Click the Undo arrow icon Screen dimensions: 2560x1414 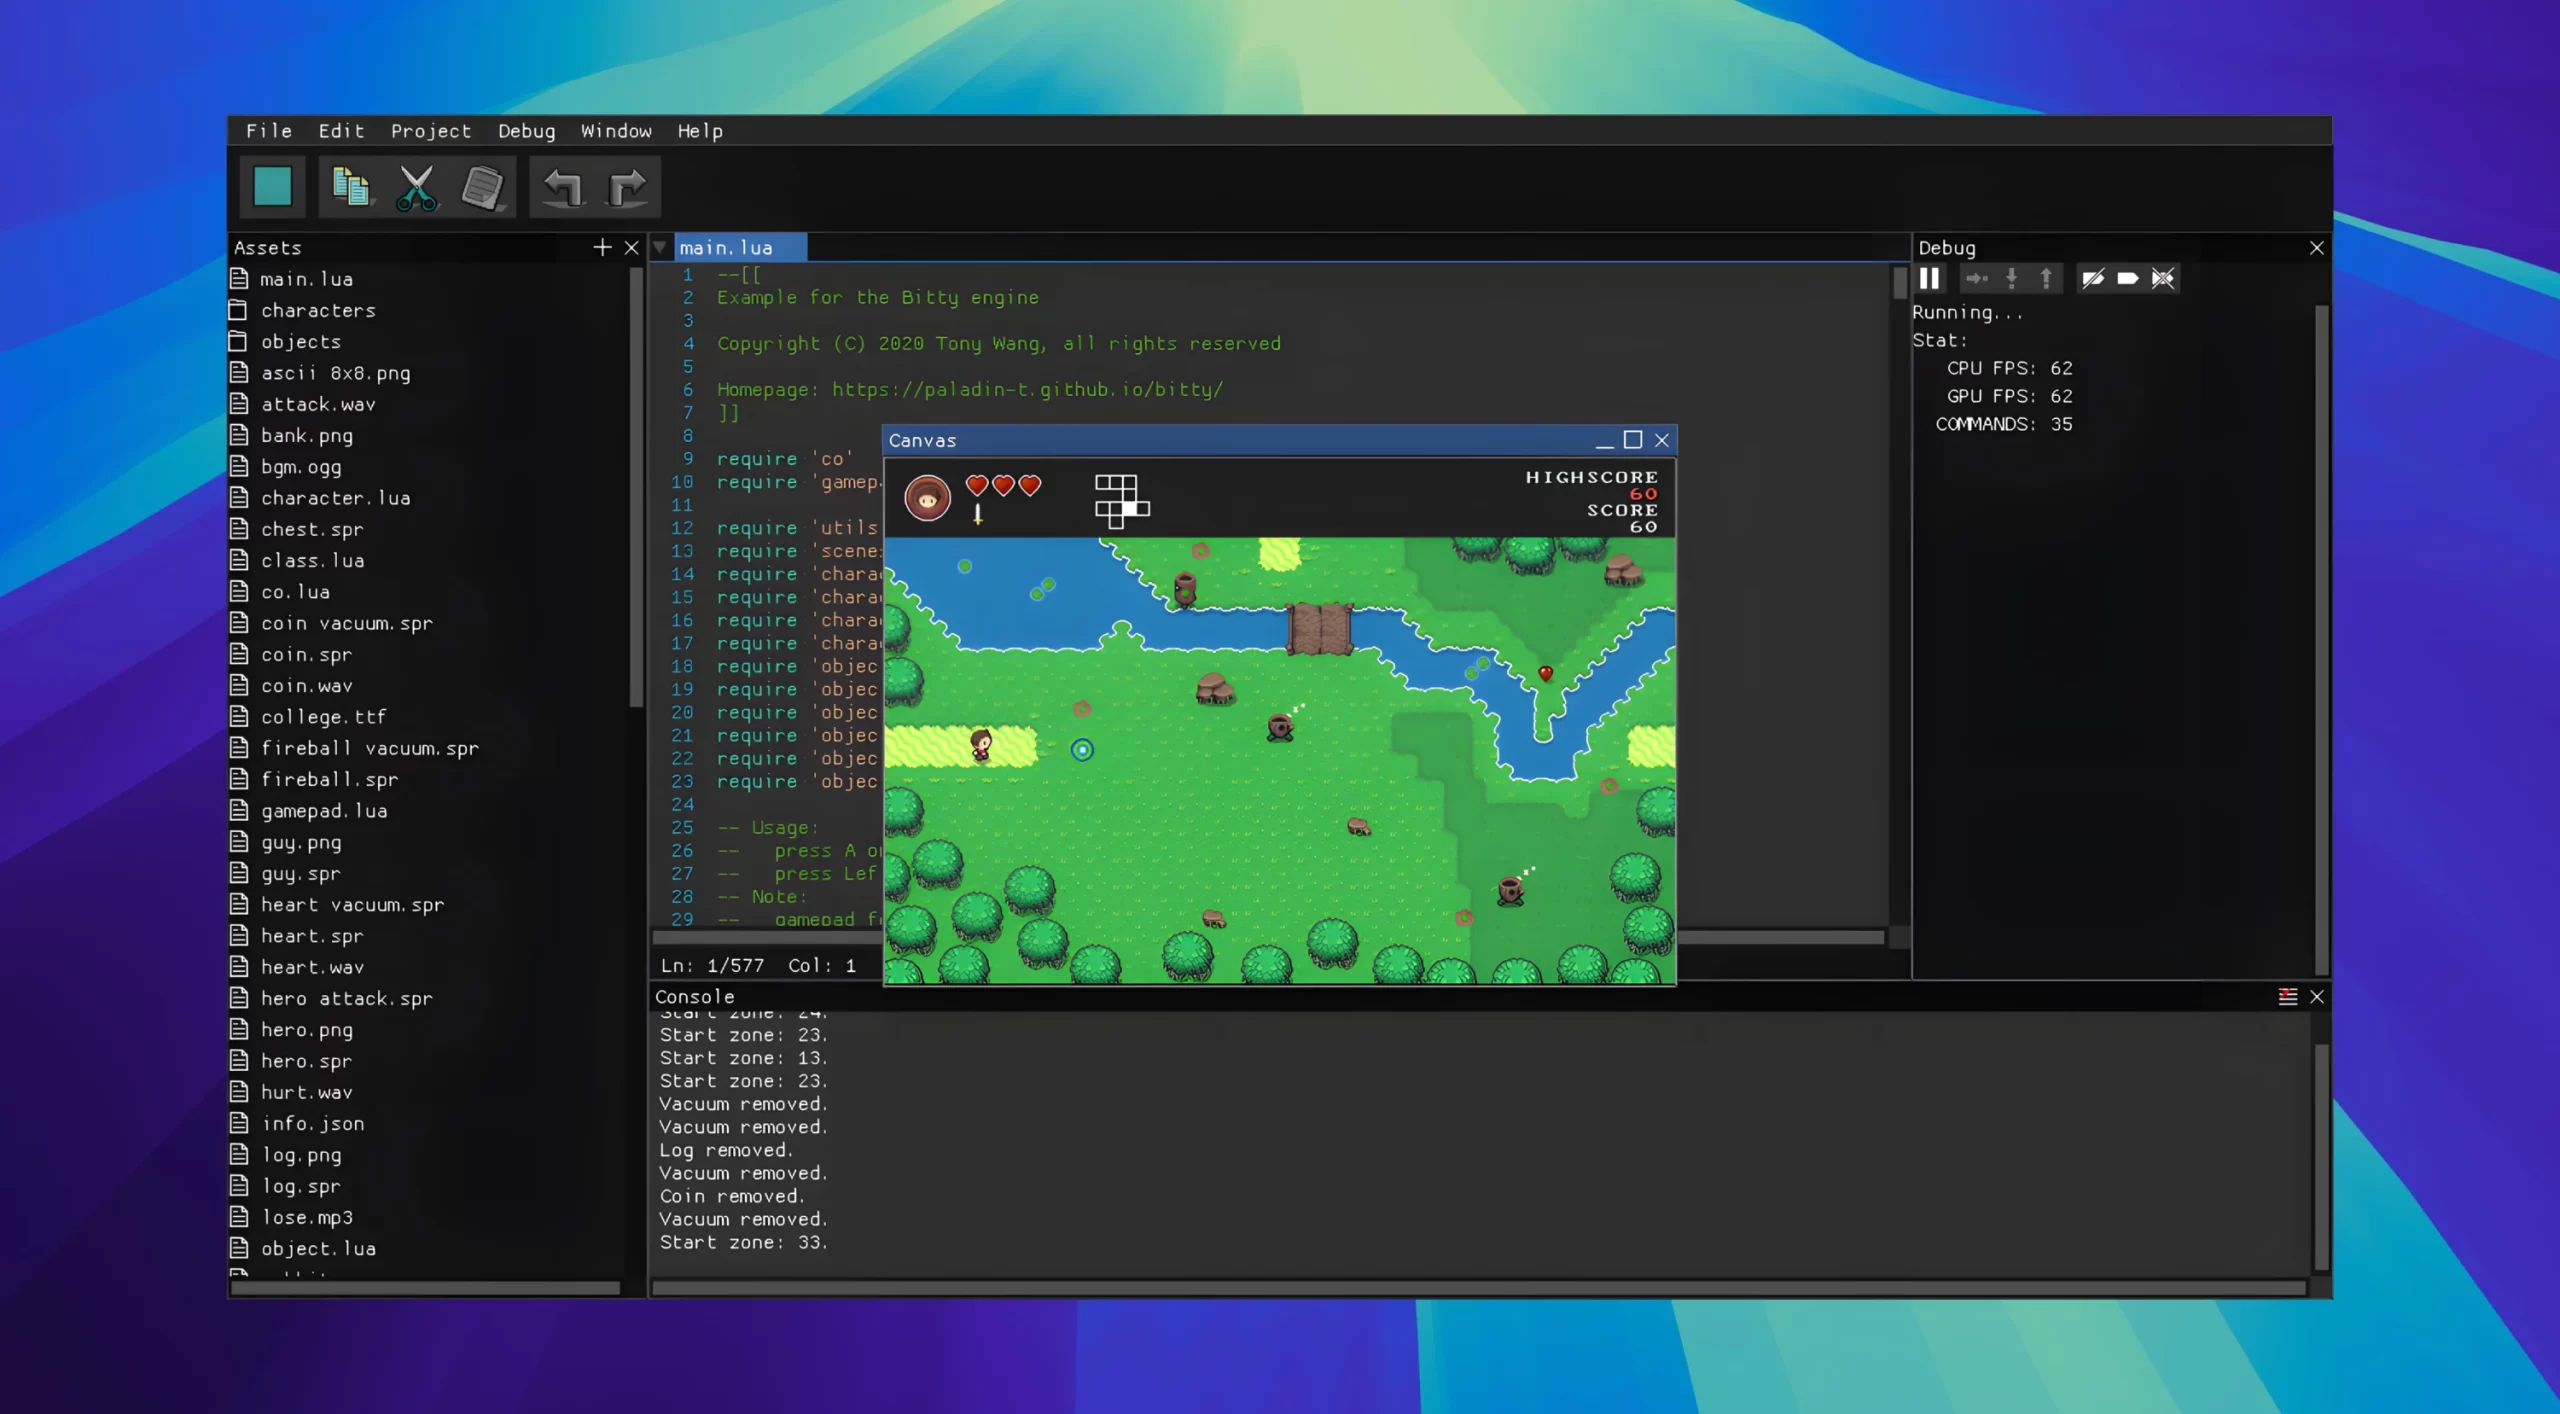tap(562, 187)
